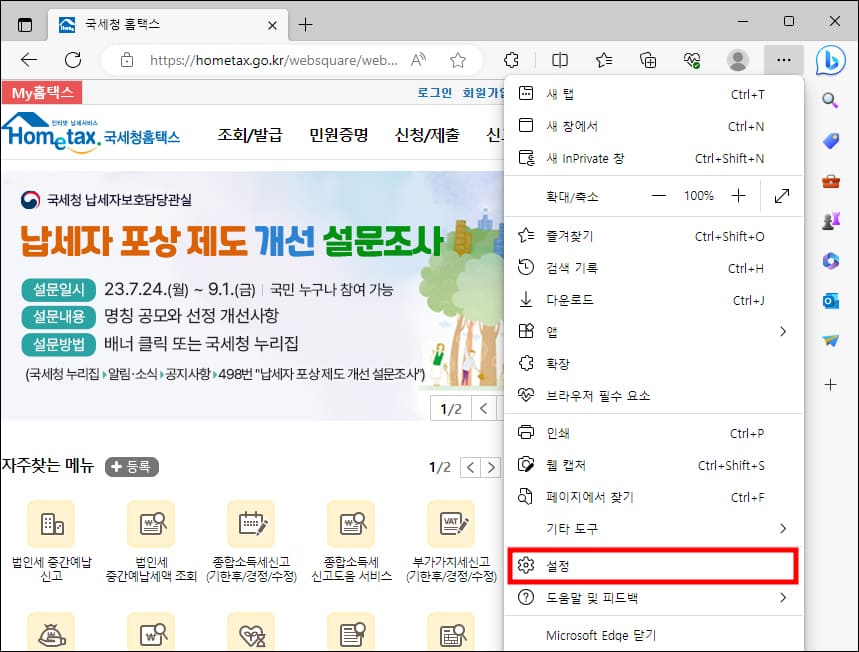
Task: Open the games icon in the Edge sidebar
Action: [830, 221]
